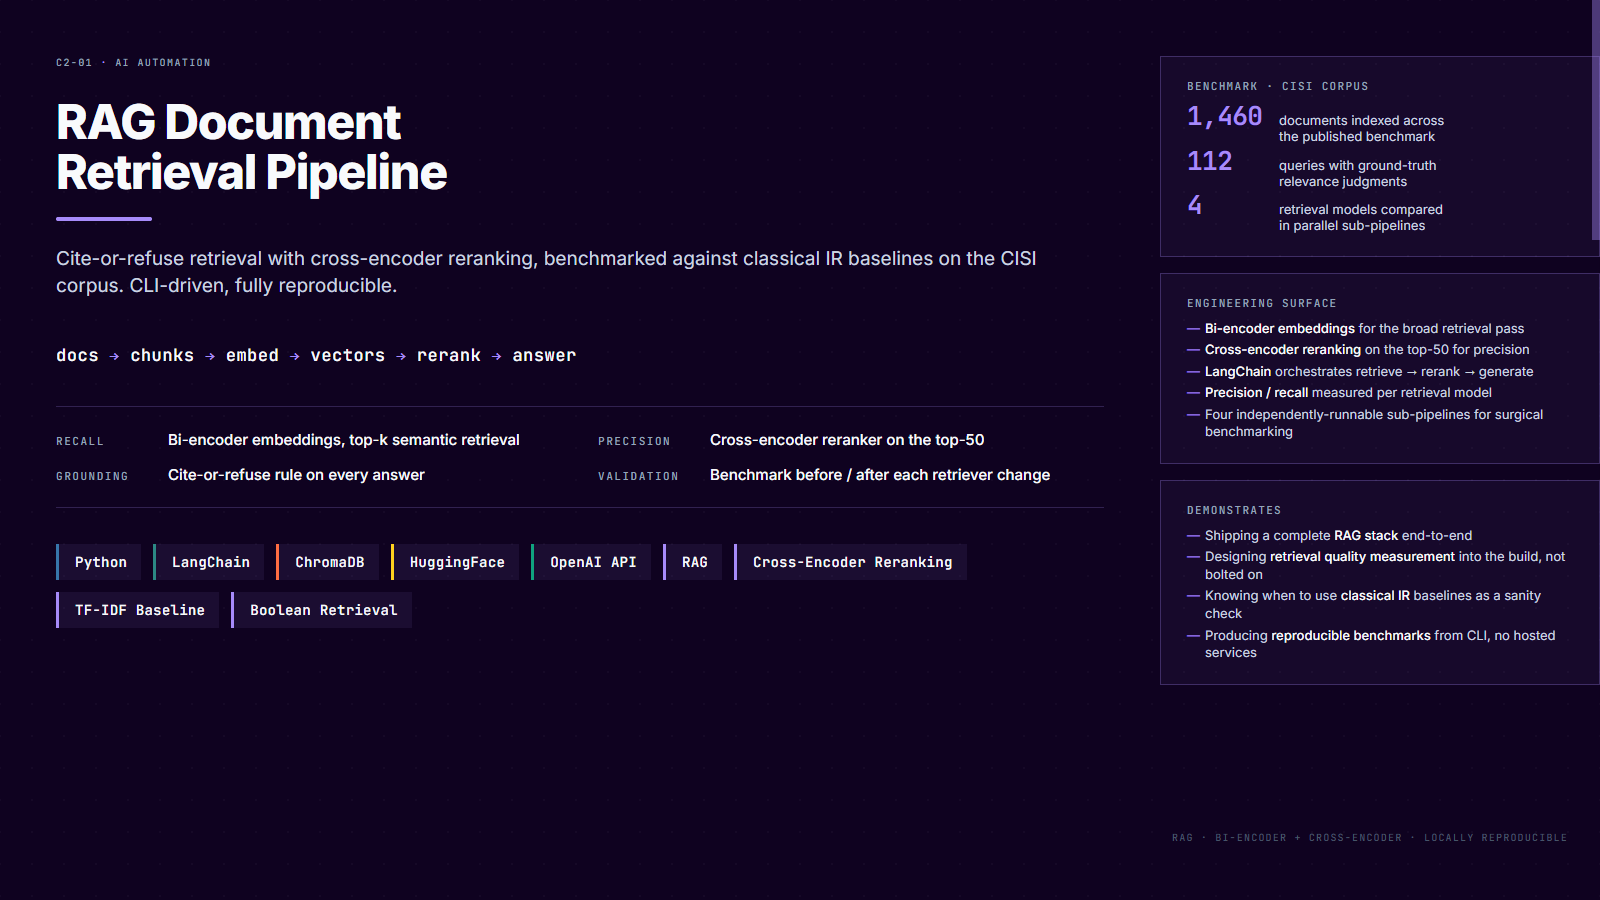Click the VALIDATION label
Image resolution: width=1600 pixels, height=900 pixels.
(x=638, y=476)
